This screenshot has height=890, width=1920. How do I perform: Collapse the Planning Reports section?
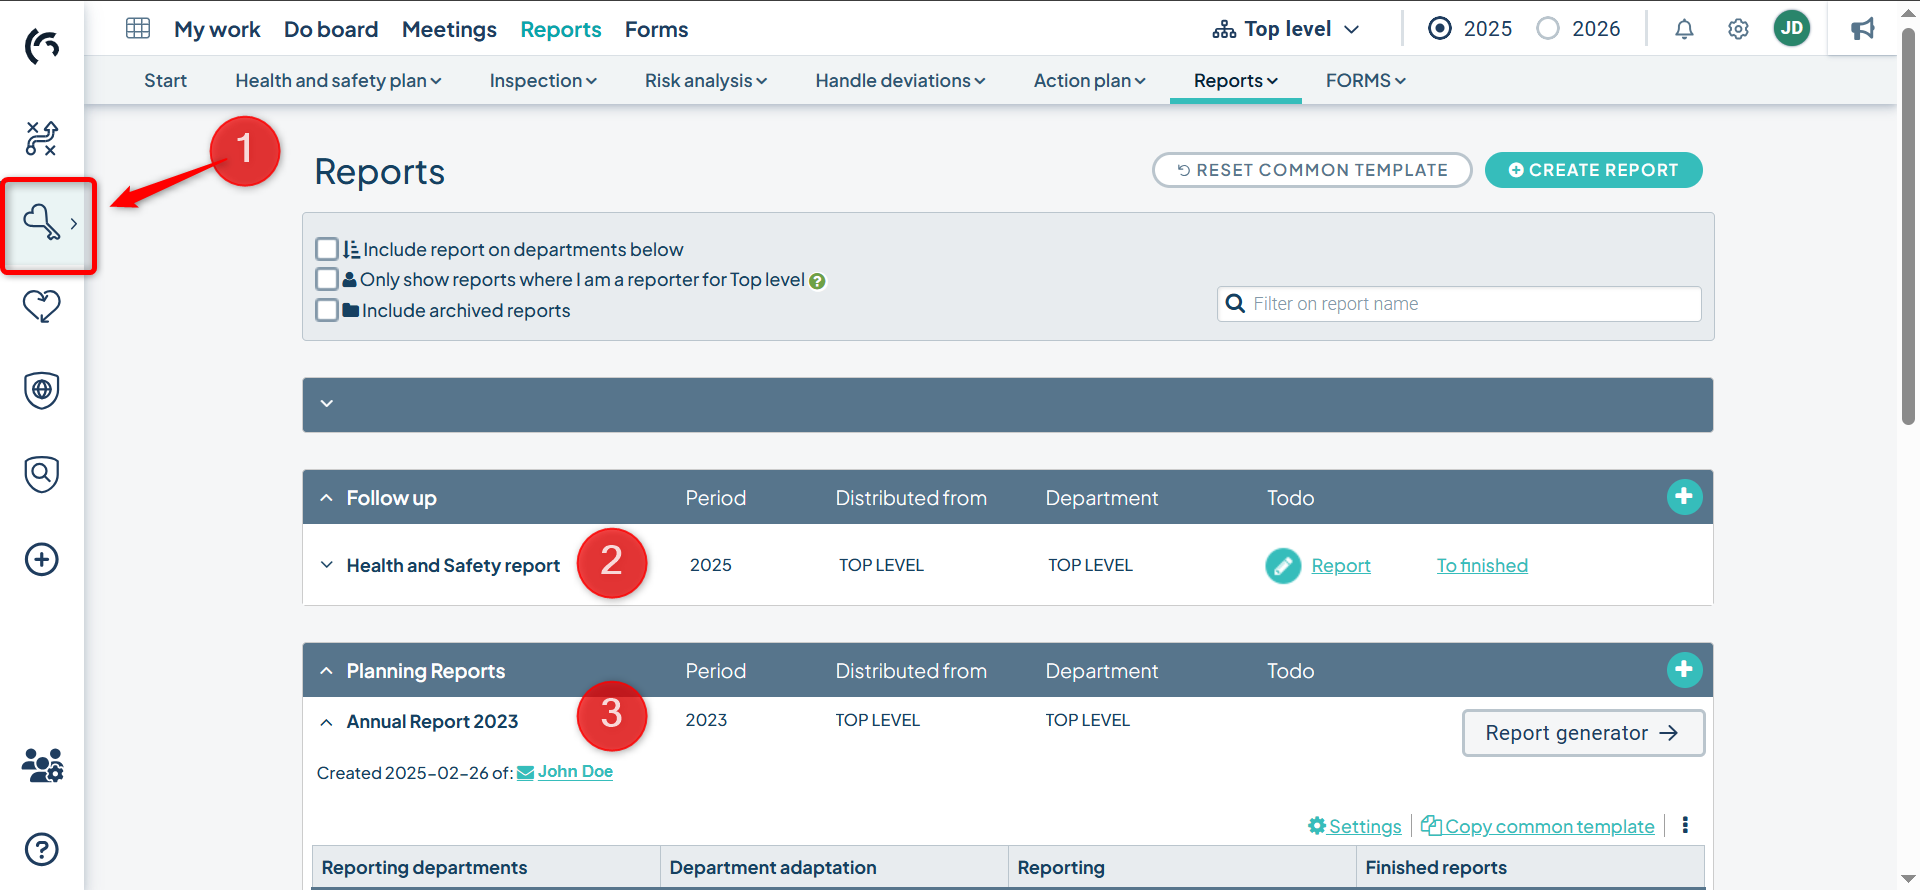327,671
